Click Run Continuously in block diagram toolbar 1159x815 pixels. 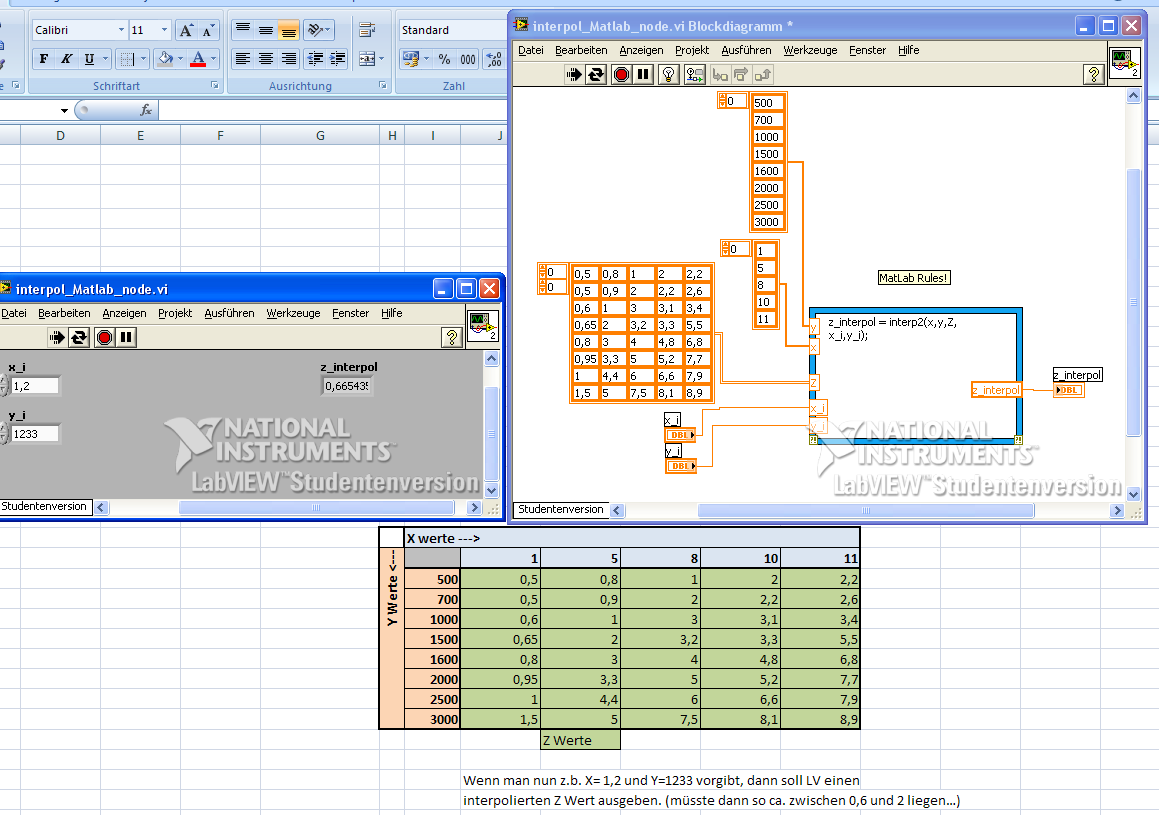pyautogui.click(x=596, y=74)
